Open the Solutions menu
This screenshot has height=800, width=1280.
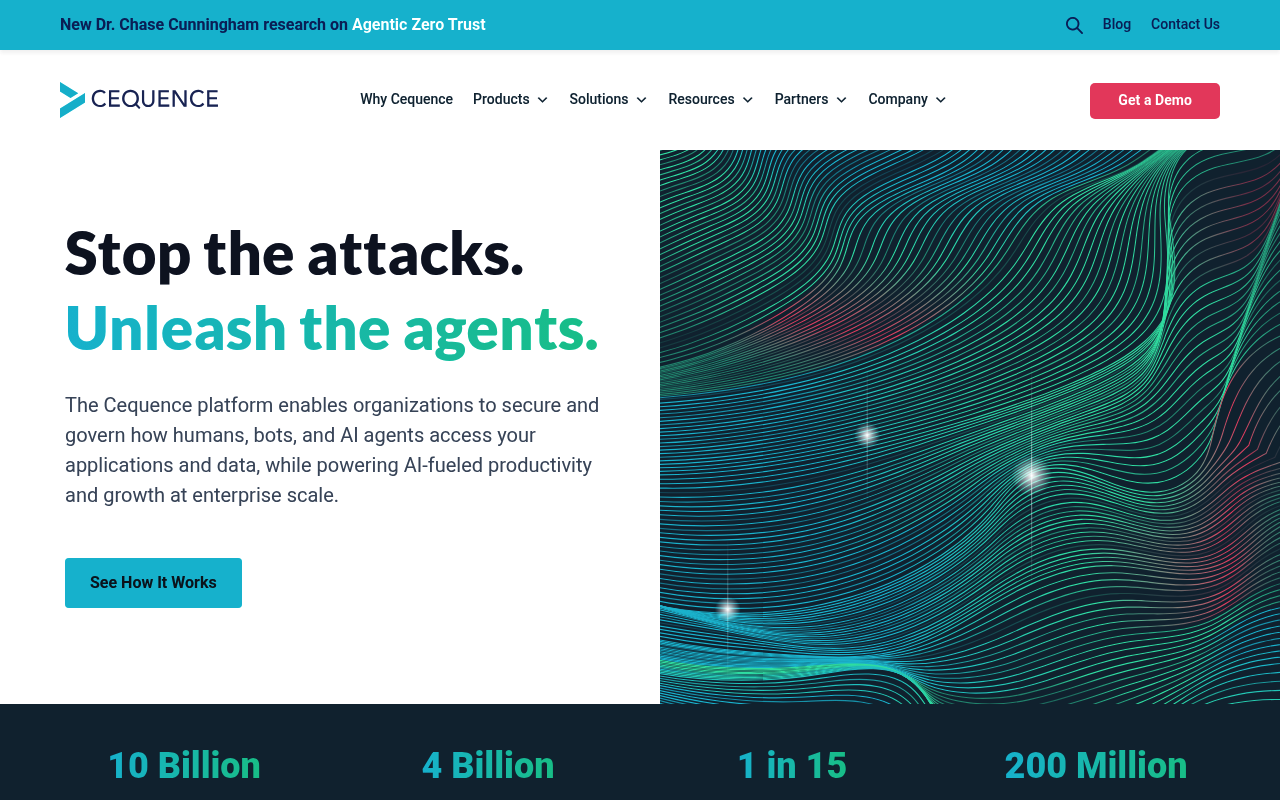599,99
